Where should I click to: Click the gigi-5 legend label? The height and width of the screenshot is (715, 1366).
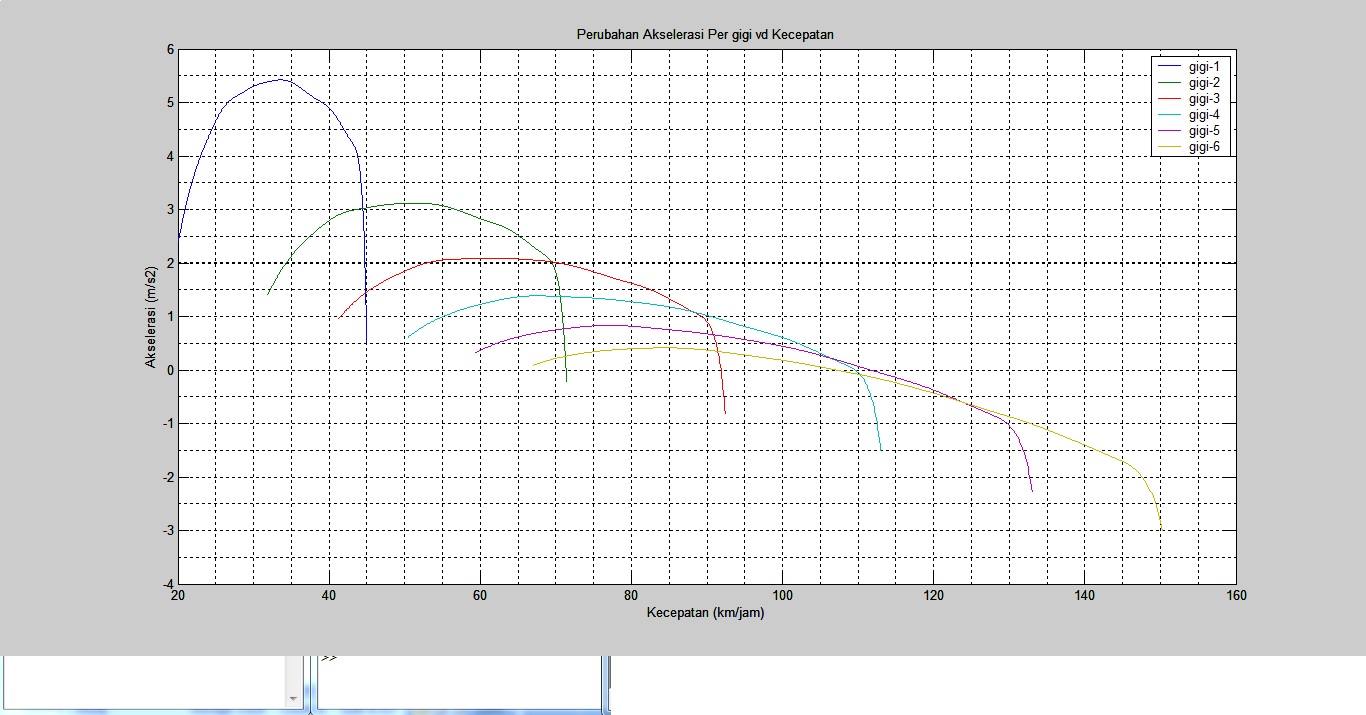[1204, 131]
